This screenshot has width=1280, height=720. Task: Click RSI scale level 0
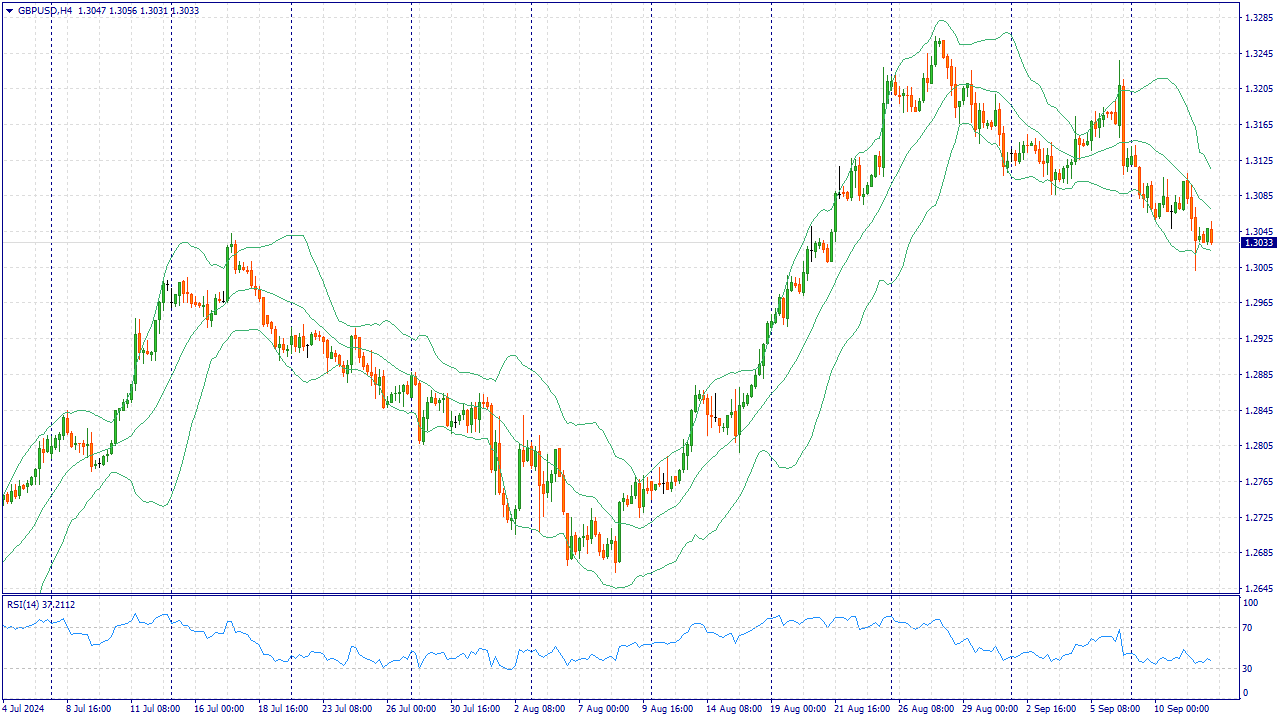click(1246, 693)
